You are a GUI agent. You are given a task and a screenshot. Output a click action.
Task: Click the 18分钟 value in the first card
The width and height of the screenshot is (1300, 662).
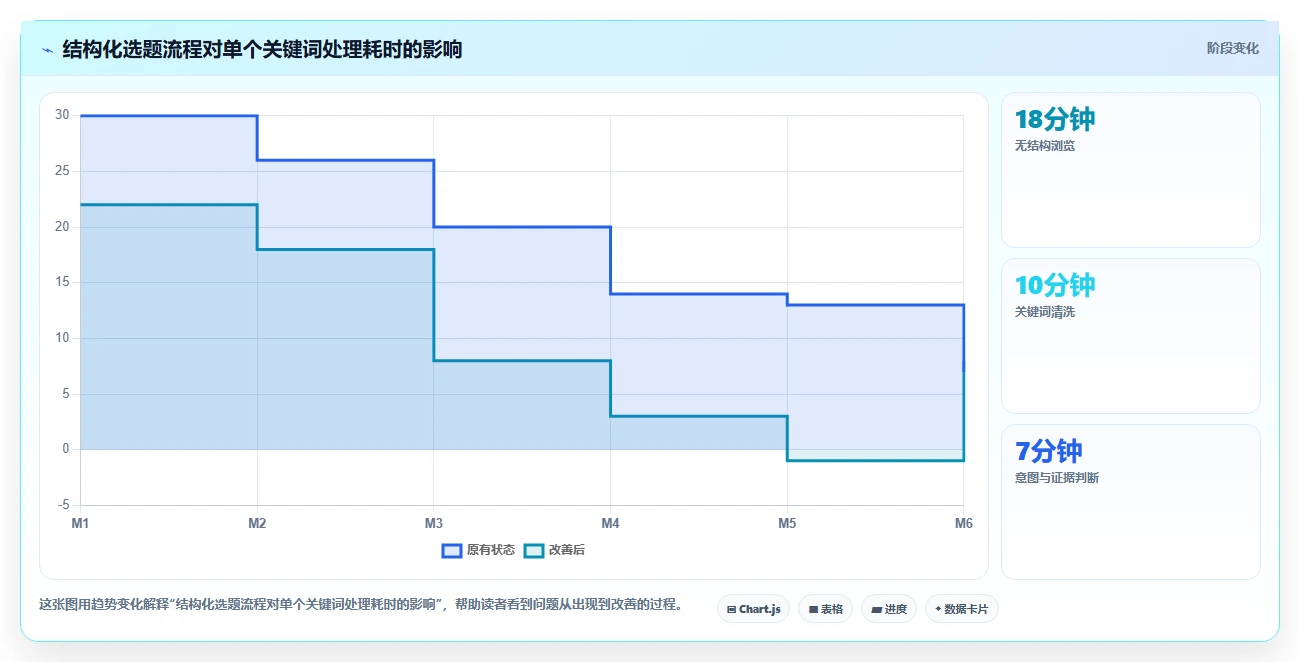click(x=1055, y=120)
